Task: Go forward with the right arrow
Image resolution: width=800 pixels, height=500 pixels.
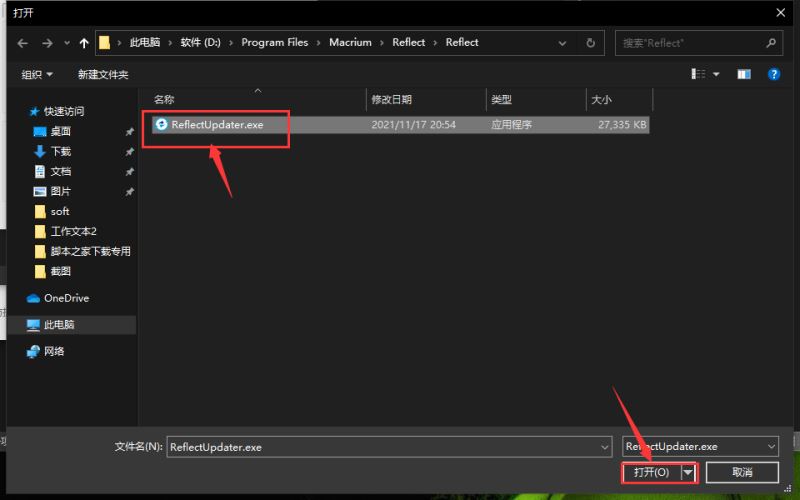Action: 47,43
